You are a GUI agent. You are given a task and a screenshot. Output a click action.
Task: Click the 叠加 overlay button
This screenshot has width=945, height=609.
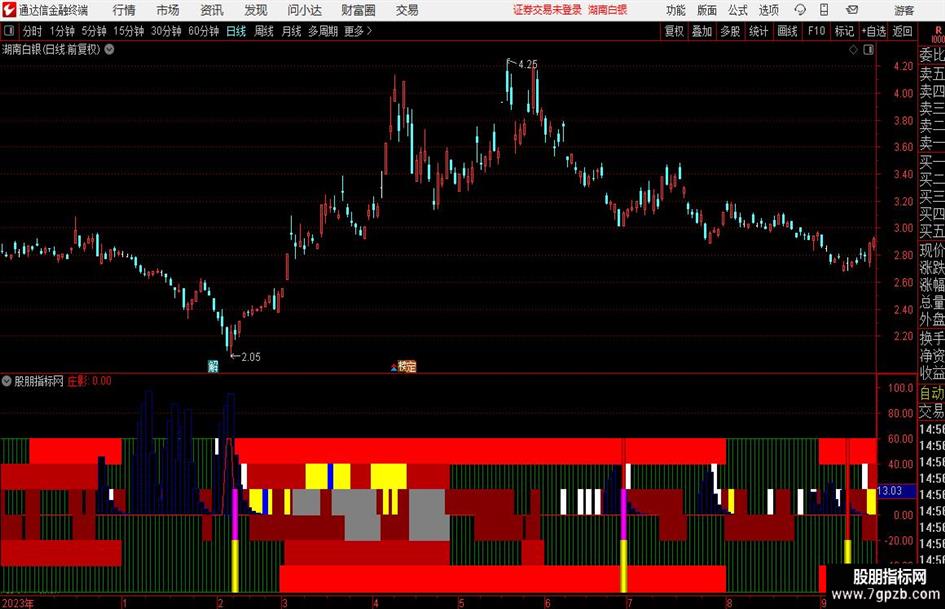[x=702, y=31]
